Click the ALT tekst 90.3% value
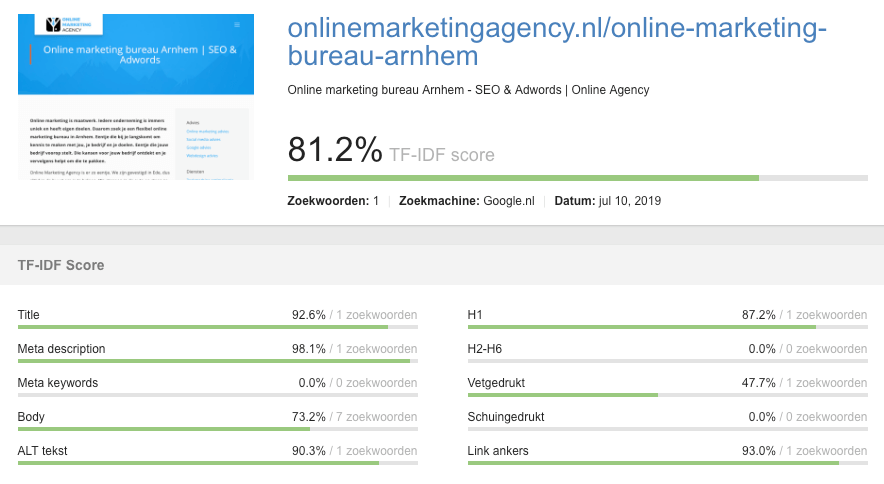This screenshot has height=484, width=884. point(308,451)
